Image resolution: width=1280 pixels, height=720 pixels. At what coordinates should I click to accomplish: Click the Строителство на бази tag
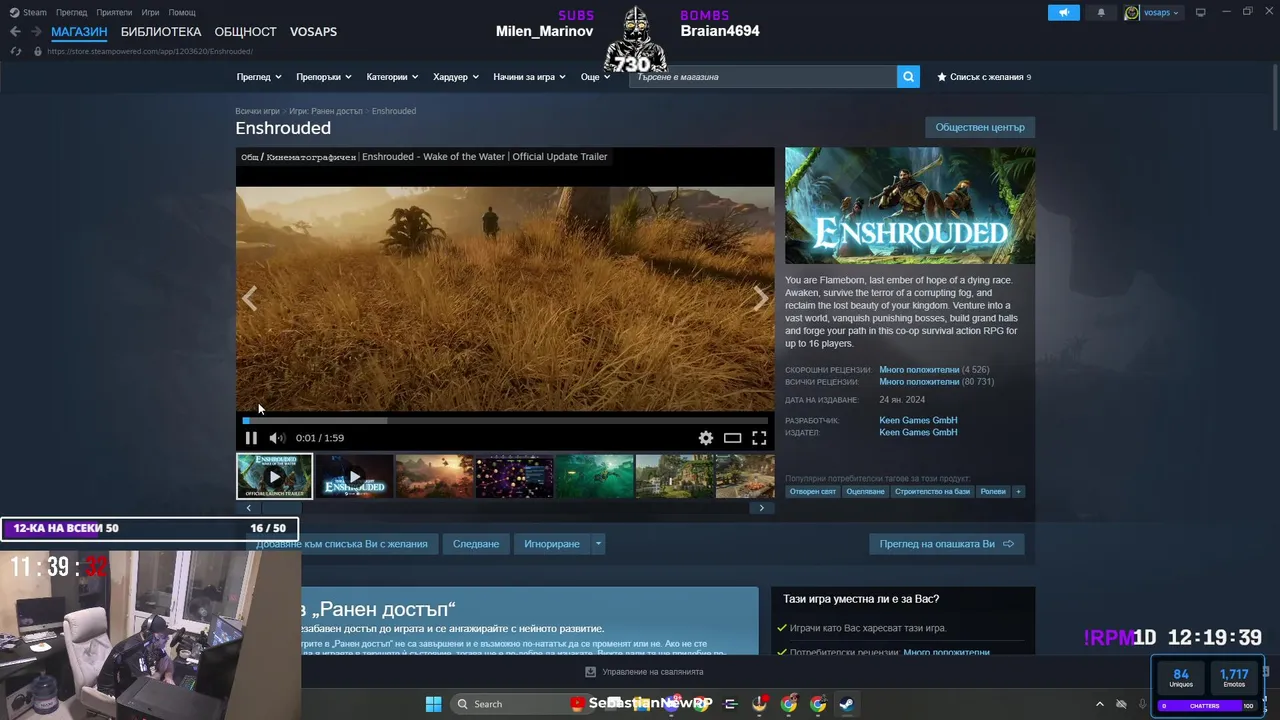[x=932, y=491]
